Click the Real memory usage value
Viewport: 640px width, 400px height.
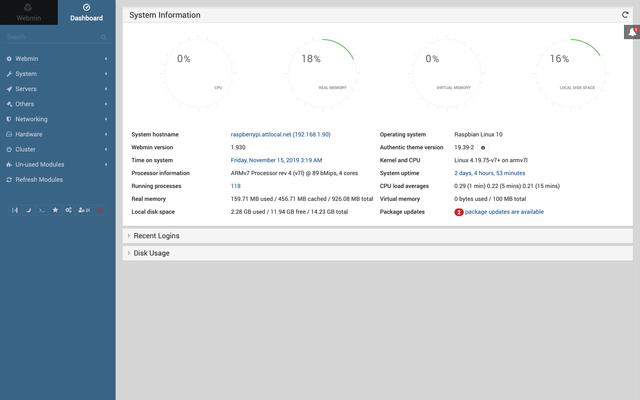click(x=302, y=199)
